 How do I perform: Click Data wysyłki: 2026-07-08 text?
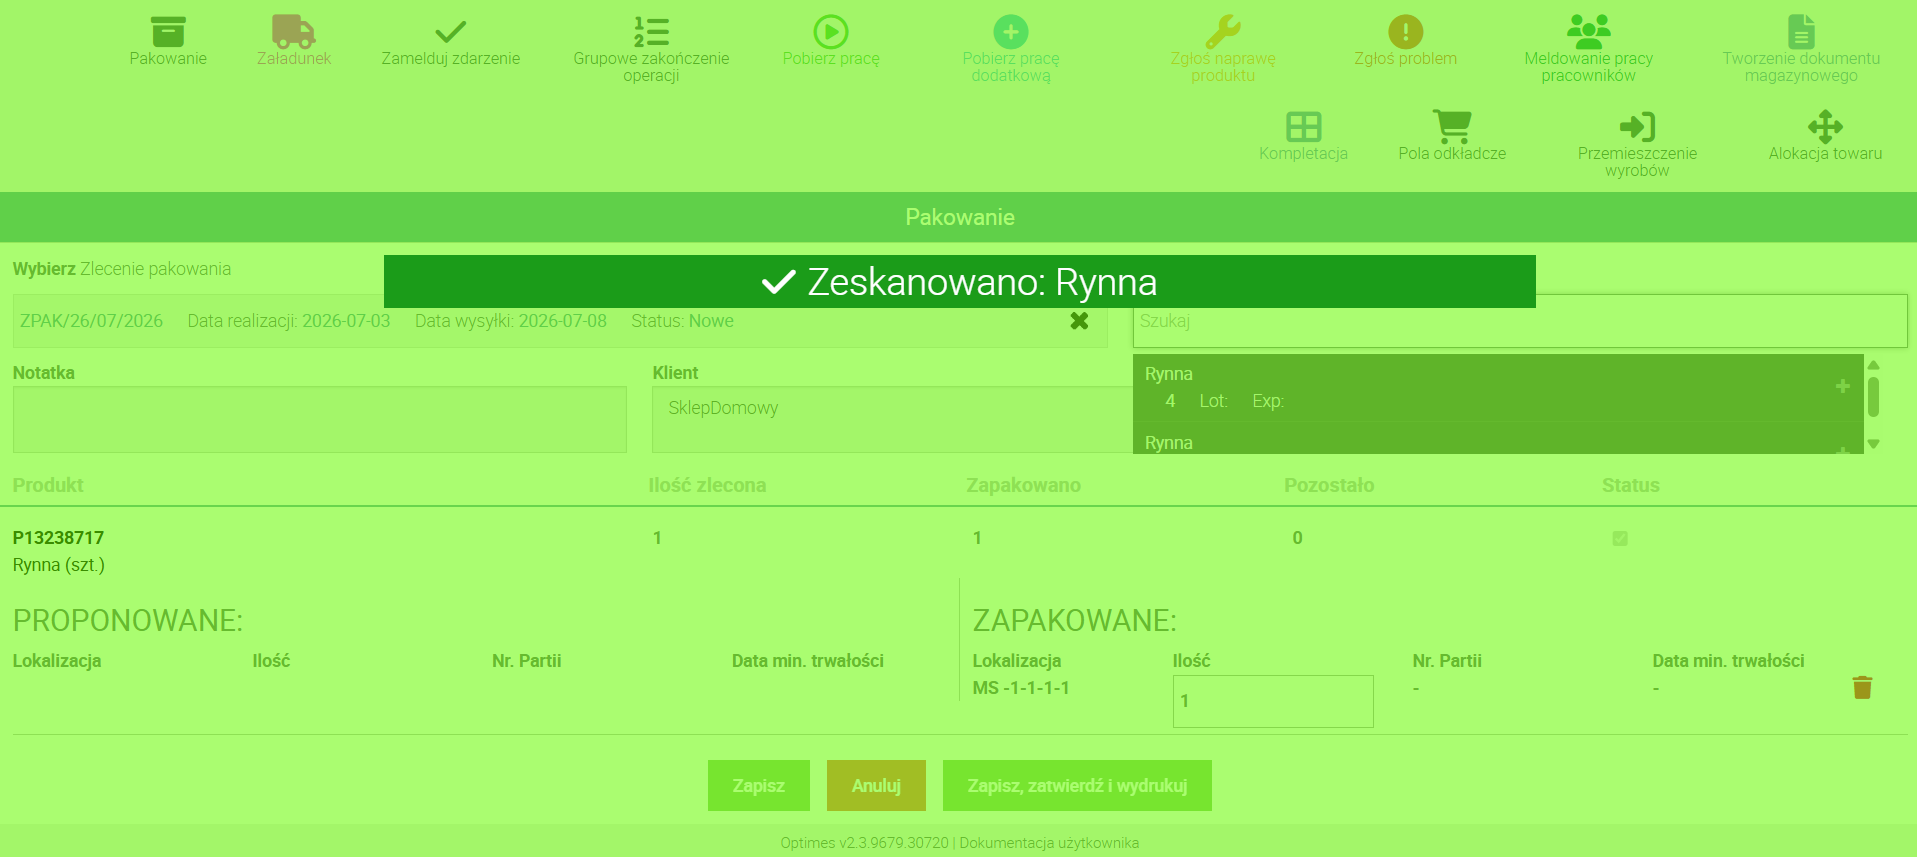coord(511,321)
